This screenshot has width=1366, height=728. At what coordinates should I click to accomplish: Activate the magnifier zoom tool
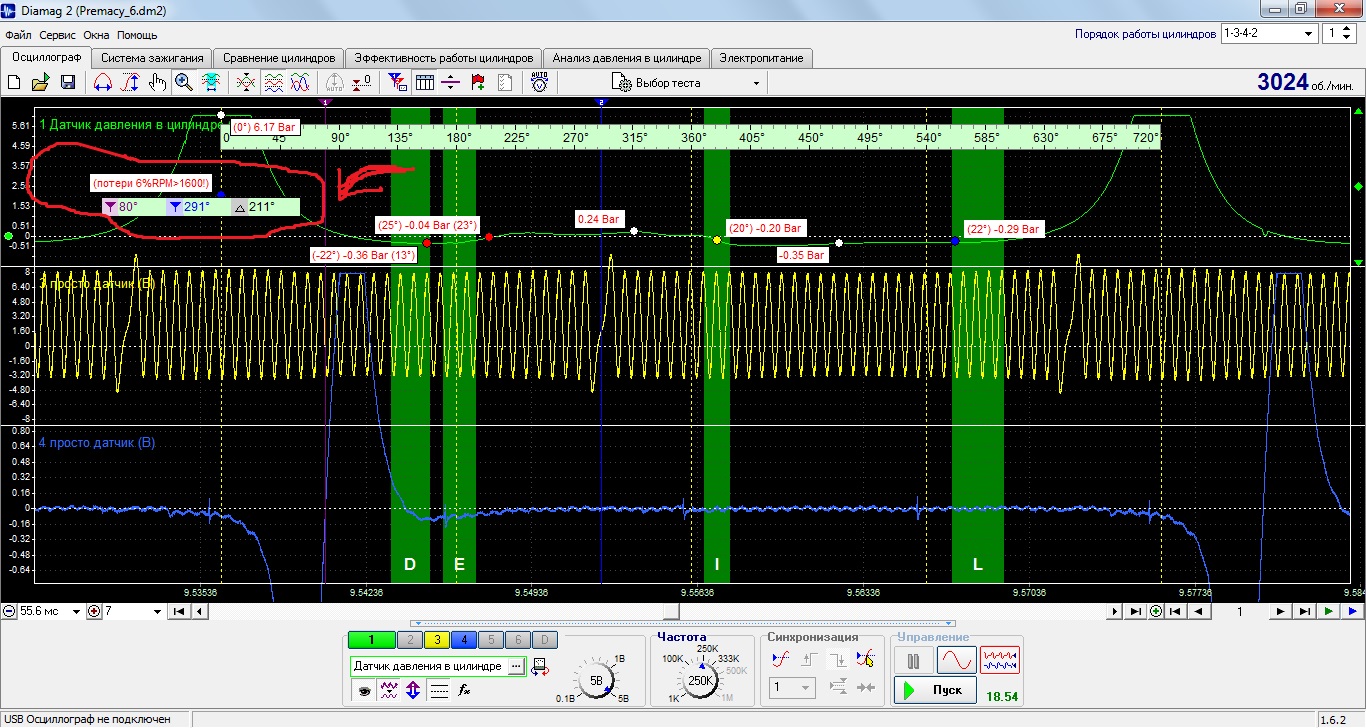pyautogui.click(x=184, y=83)
